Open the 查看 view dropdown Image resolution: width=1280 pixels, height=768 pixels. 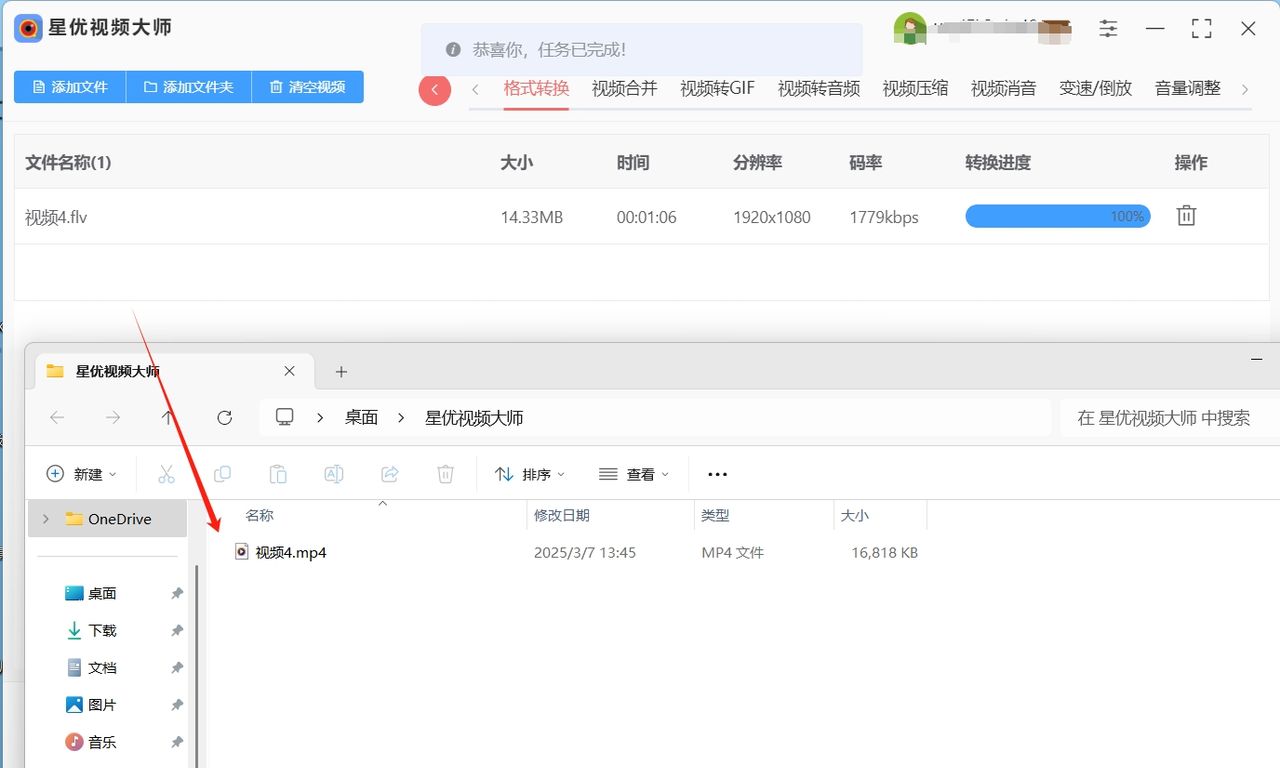633,474
